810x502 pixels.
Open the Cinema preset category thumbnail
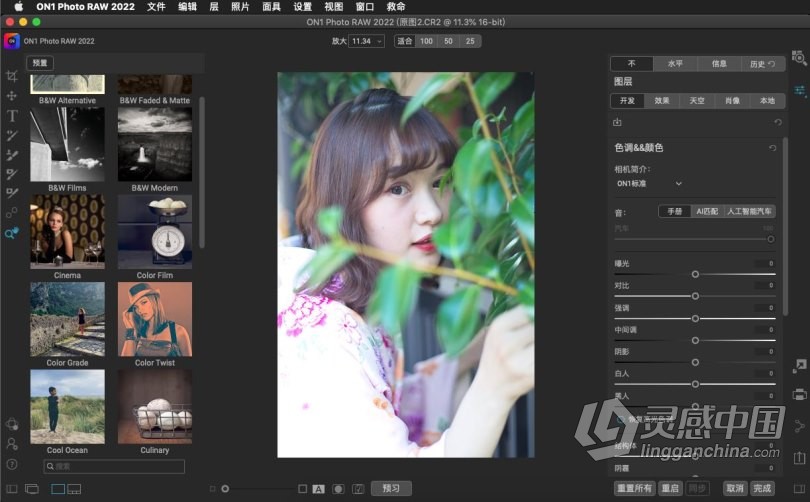click(67, 231)
